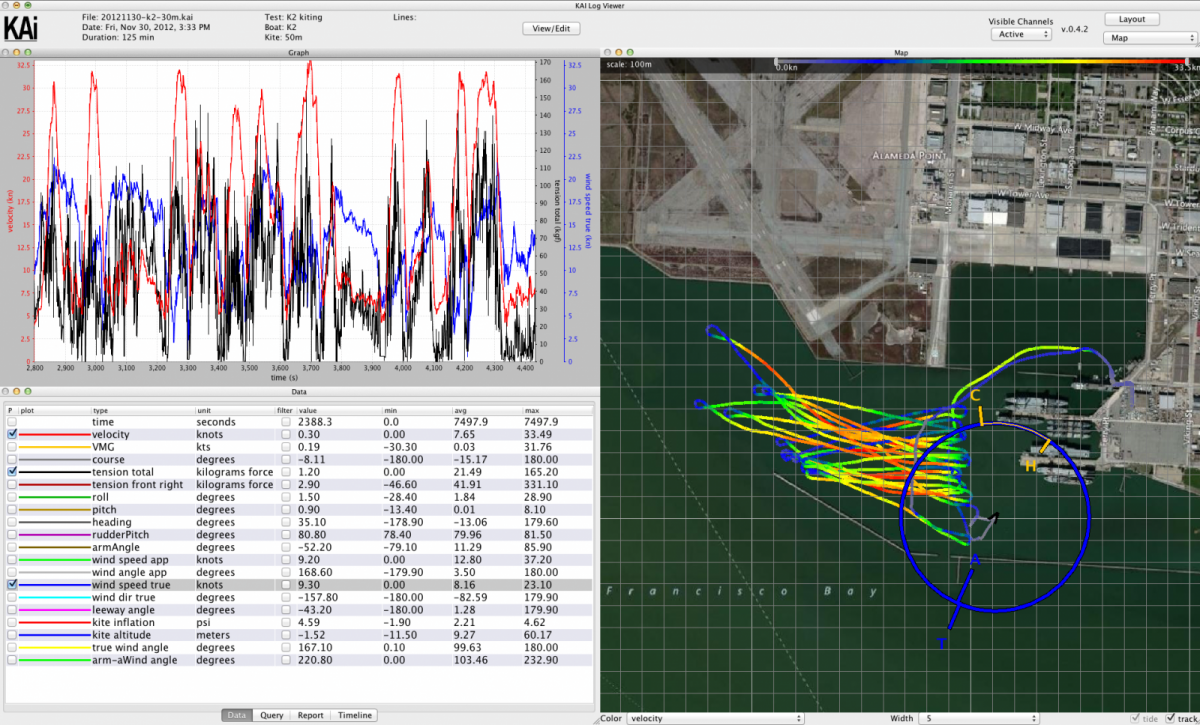Switch to the Data tab
The width and height of the screenshot is (1200, 725).
coord(237,715)
